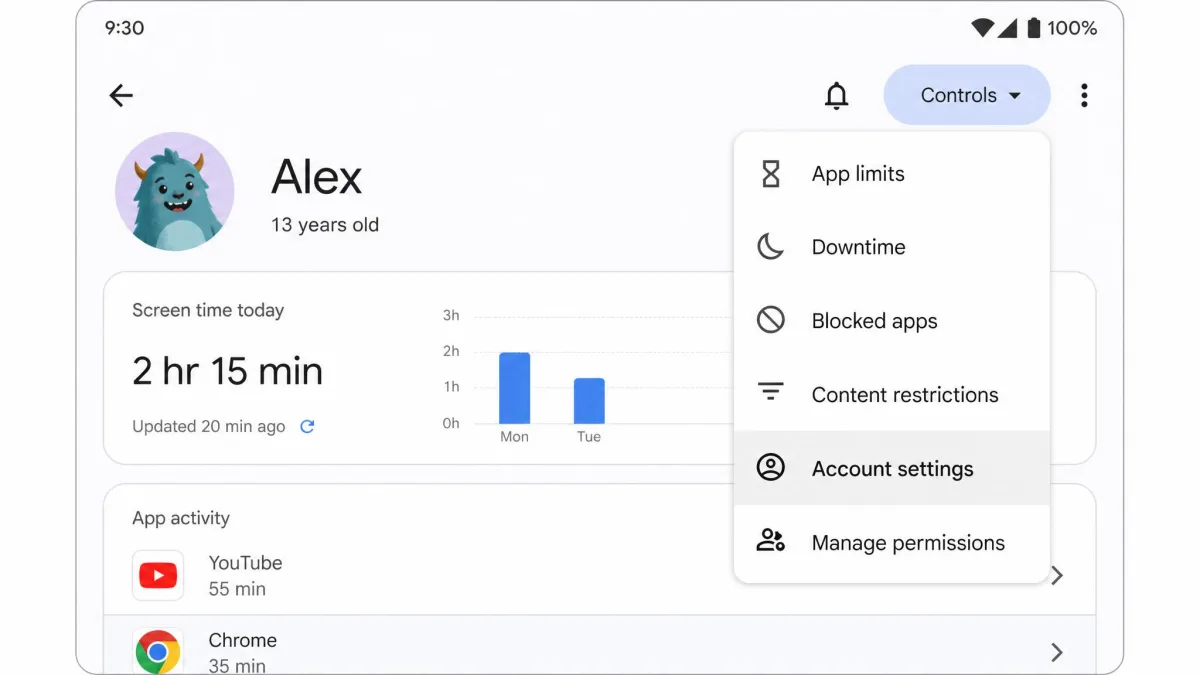The height and width of the screenshot is (675, 1200).
Task: Click the Screen time today heading
Action: click(x=208, y=310)
